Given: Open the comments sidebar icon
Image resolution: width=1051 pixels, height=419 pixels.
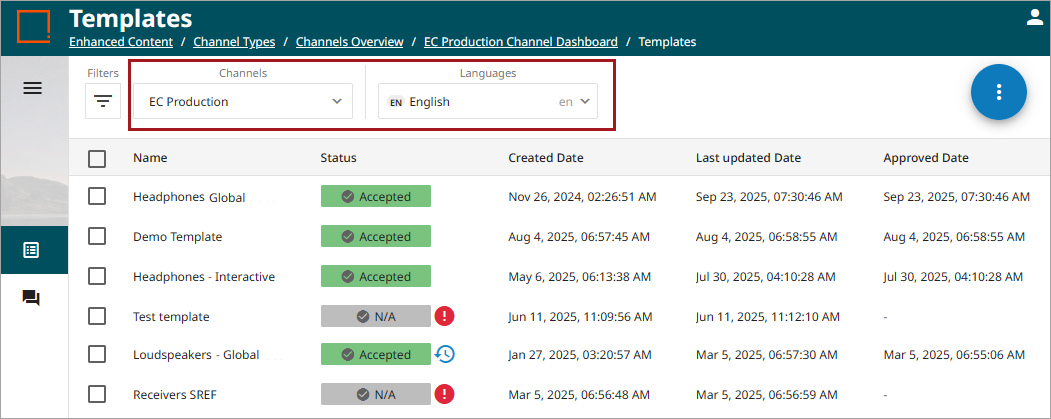Looking at the screenshot, I should coord(32,298).
